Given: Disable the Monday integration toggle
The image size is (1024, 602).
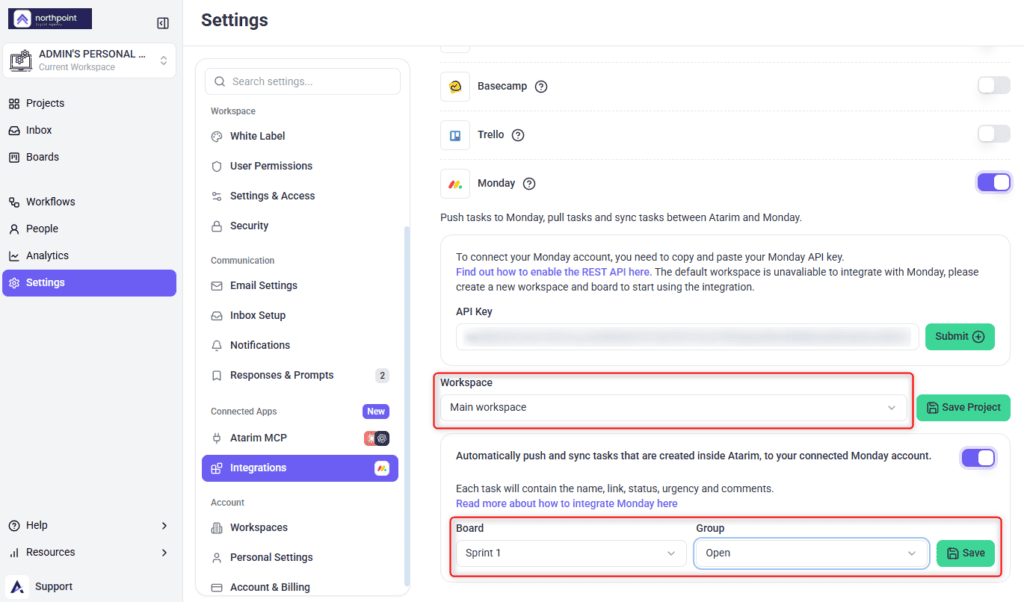Looking at the screenshot, I should [993, 182].
